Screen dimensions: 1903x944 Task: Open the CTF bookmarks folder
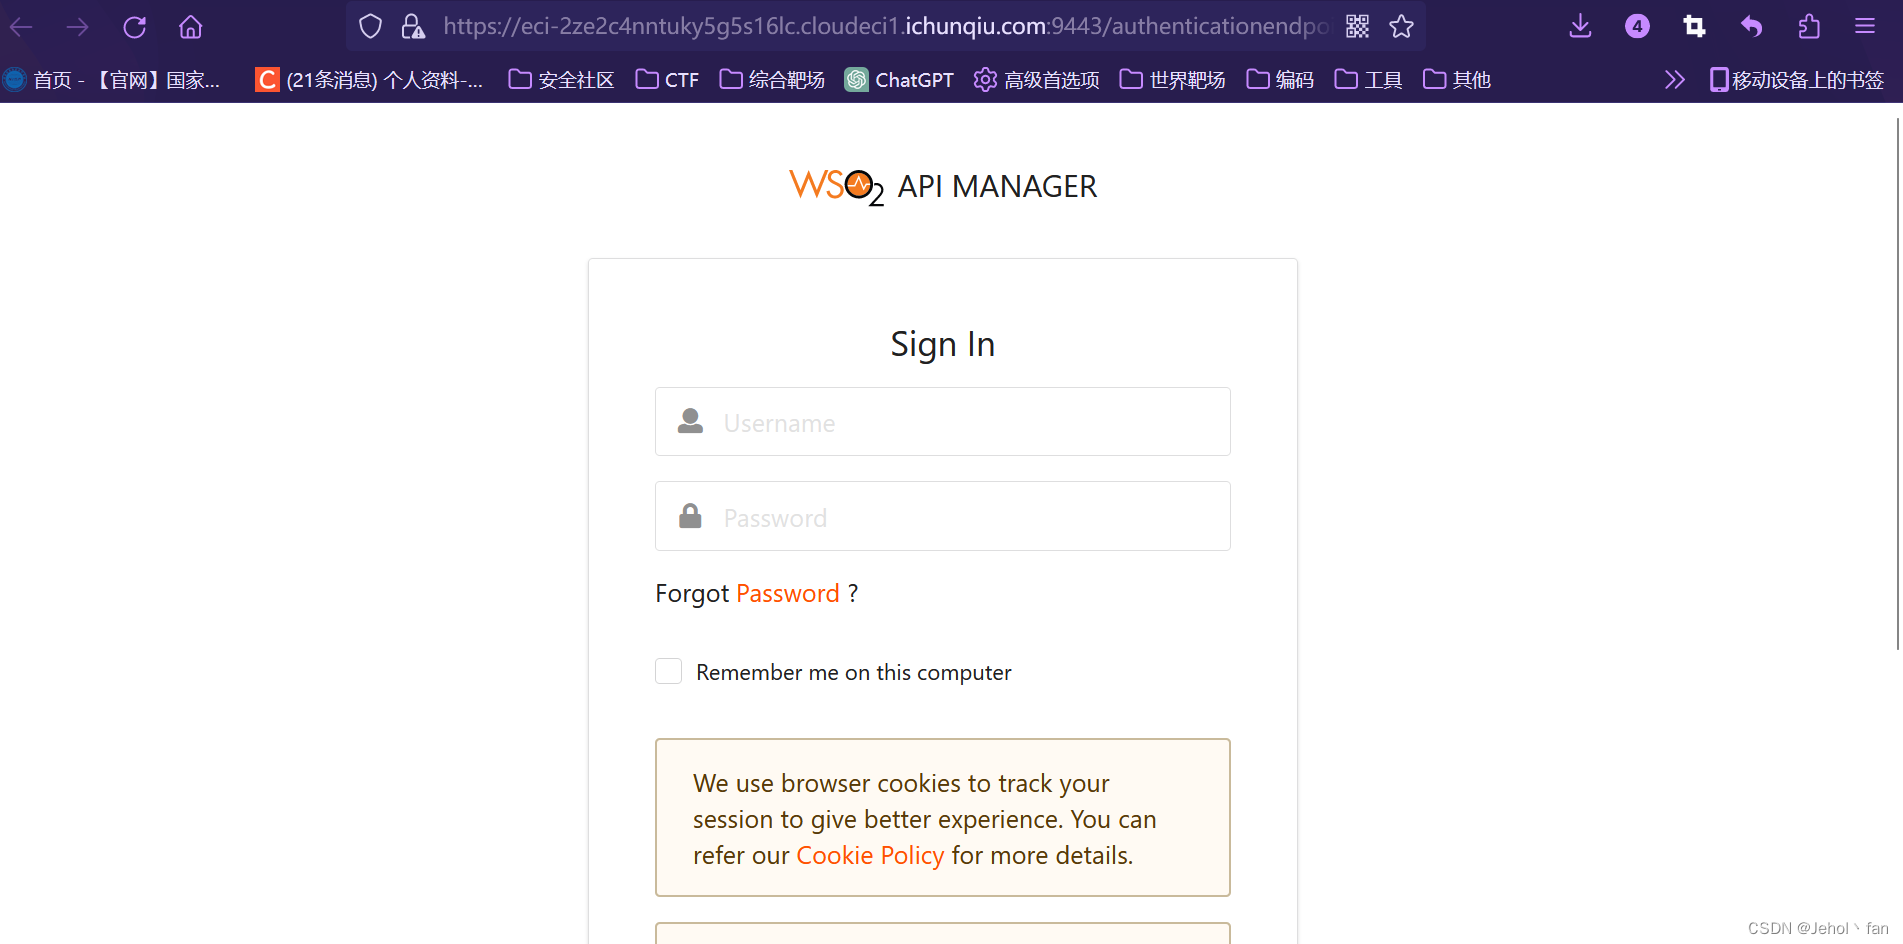click(667, 80)
